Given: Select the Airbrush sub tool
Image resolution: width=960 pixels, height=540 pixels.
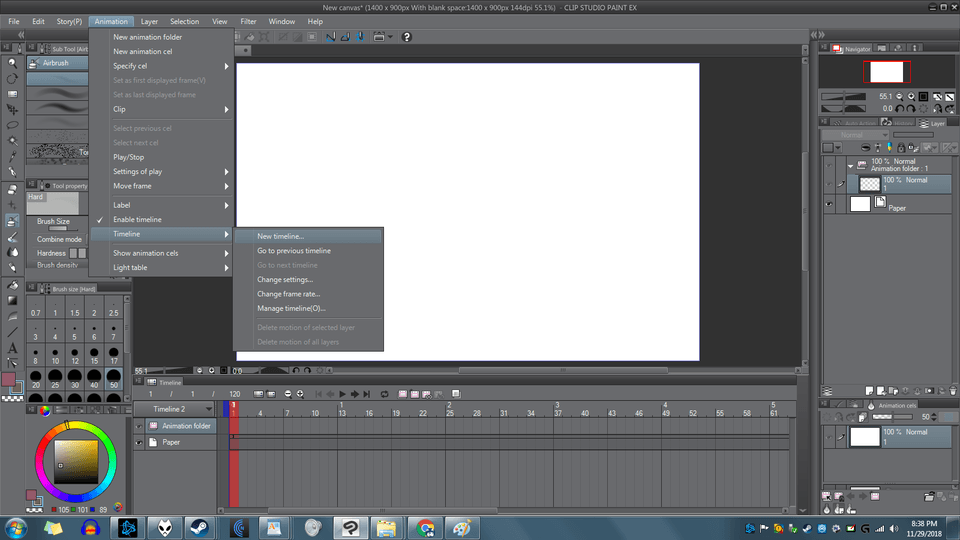Looking at the screenshot, I should click(55, 62).
